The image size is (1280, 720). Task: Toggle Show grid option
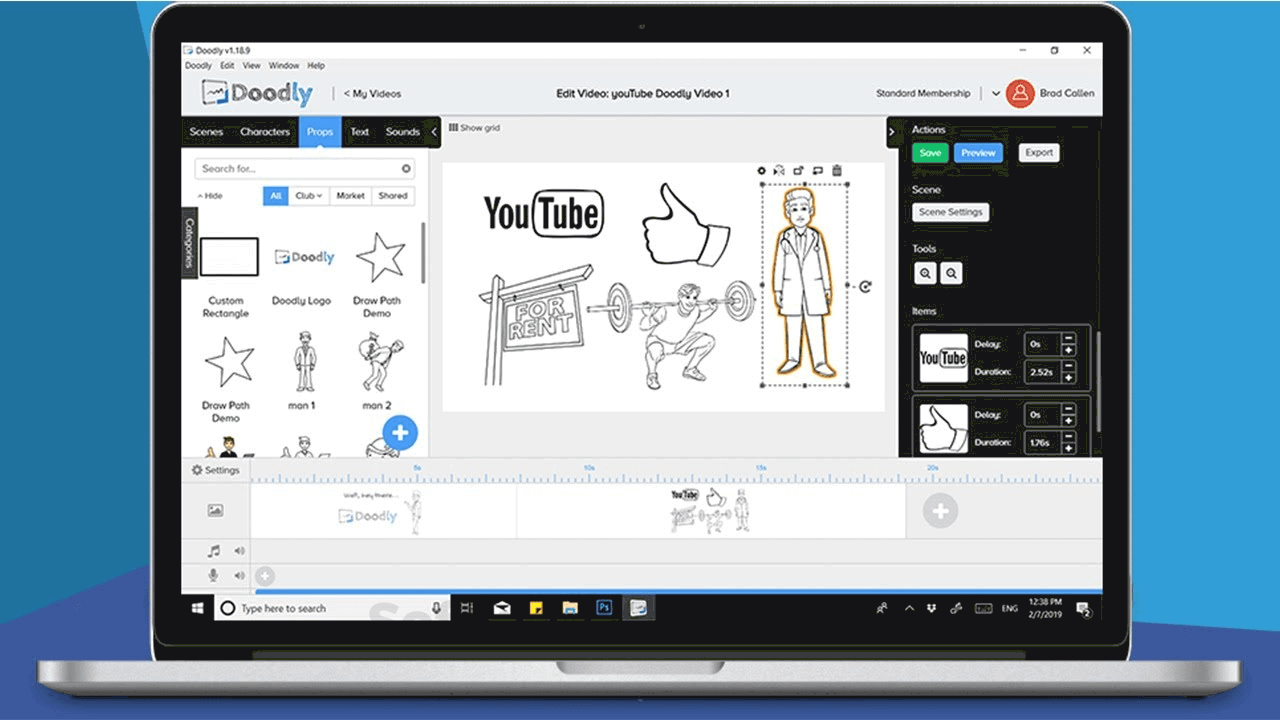pos(474,128)
